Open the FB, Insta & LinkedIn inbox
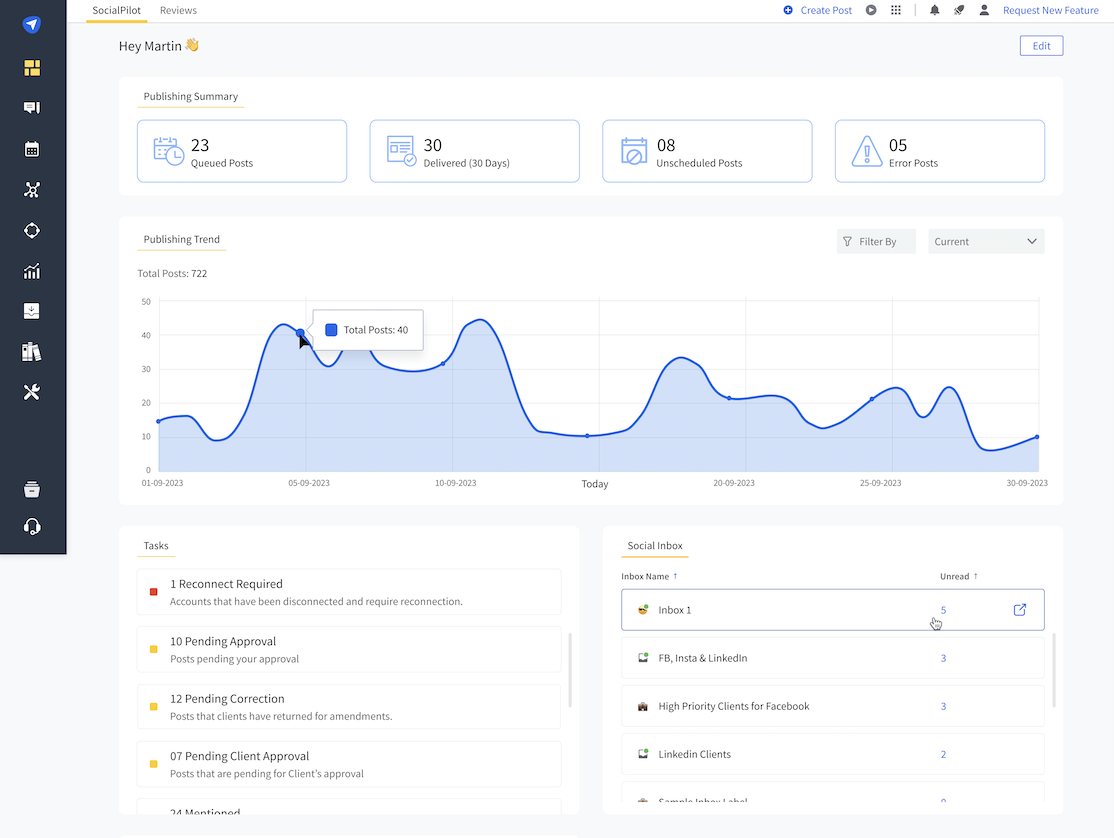The image size is (1114, 838). (833, 658)
